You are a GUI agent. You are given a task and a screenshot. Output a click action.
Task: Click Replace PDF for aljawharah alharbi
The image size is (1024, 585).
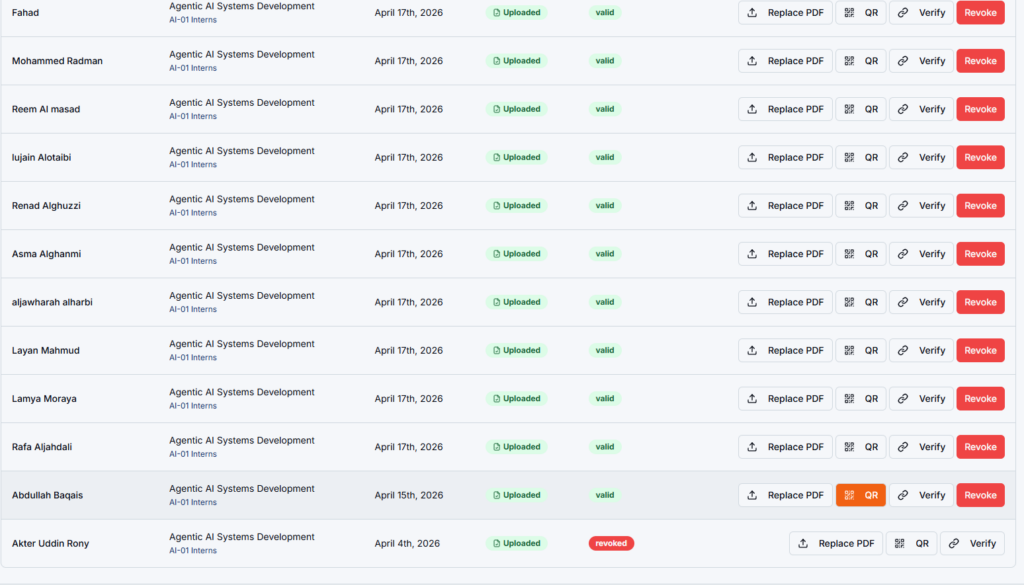785,301
